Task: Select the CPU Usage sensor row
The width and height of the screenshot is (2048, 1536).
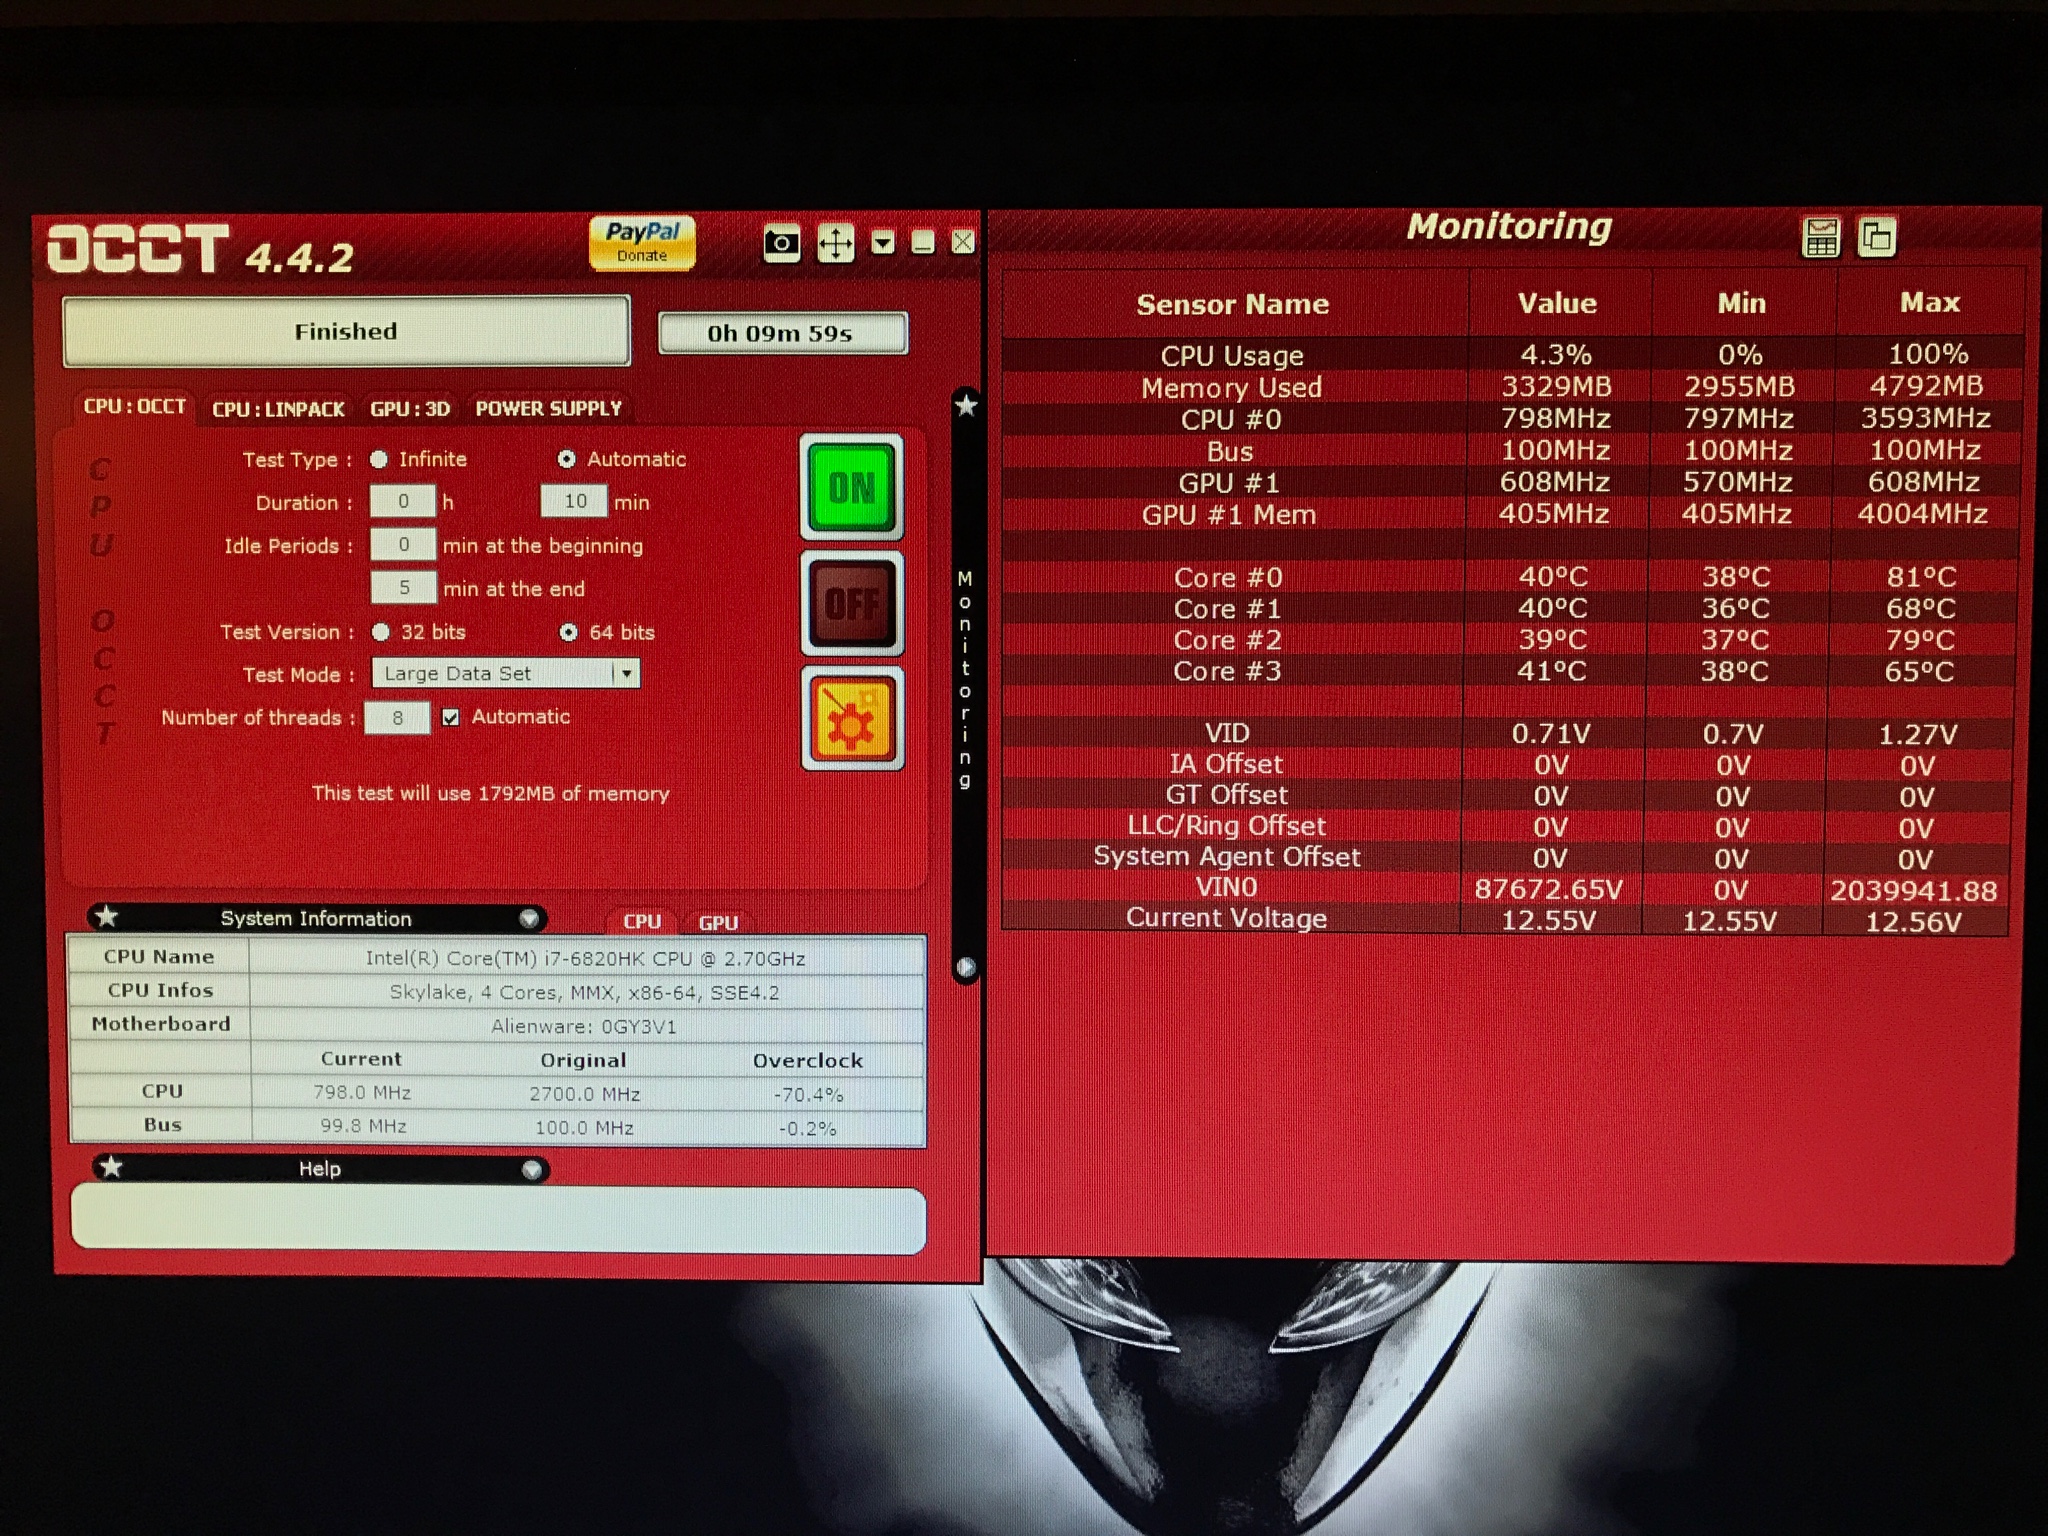Action: 1512,355
